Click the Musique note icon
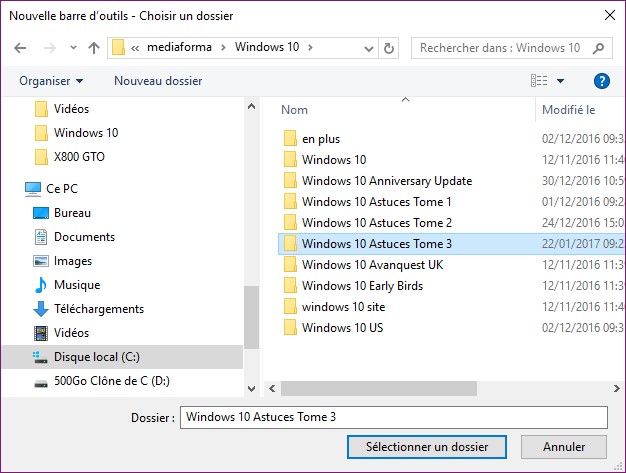Viewport: 626px width, 473px height. pos(41,285)
